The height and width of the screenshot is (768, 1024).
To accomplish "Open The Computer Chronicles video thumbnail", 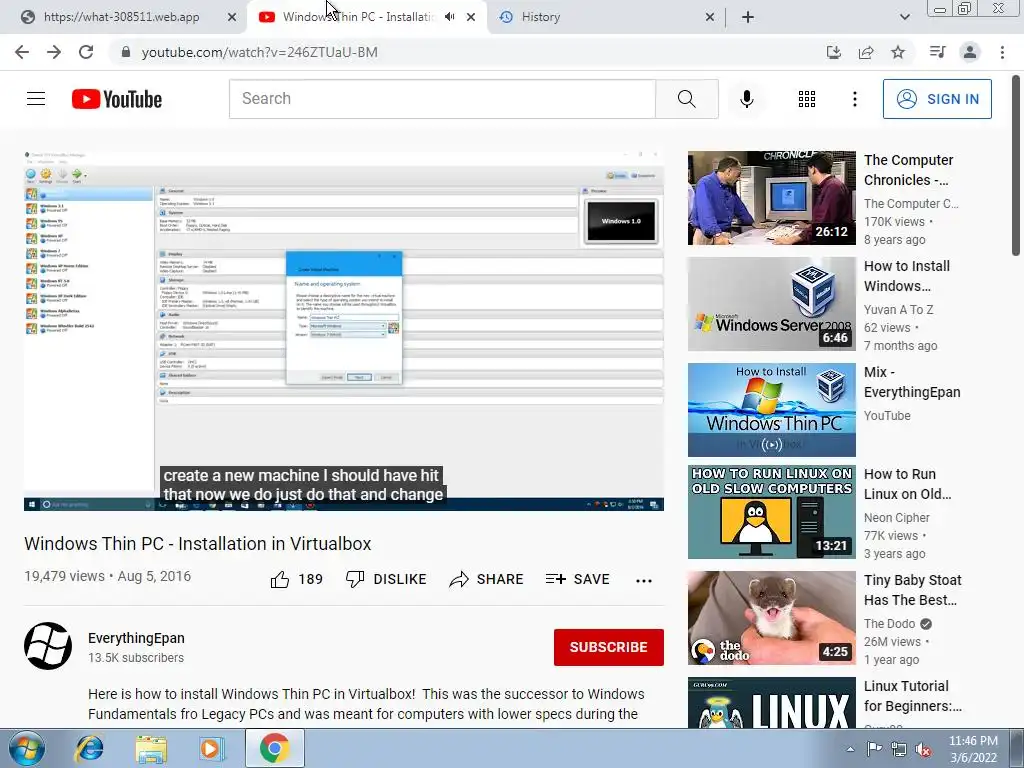I will (771, 198).
